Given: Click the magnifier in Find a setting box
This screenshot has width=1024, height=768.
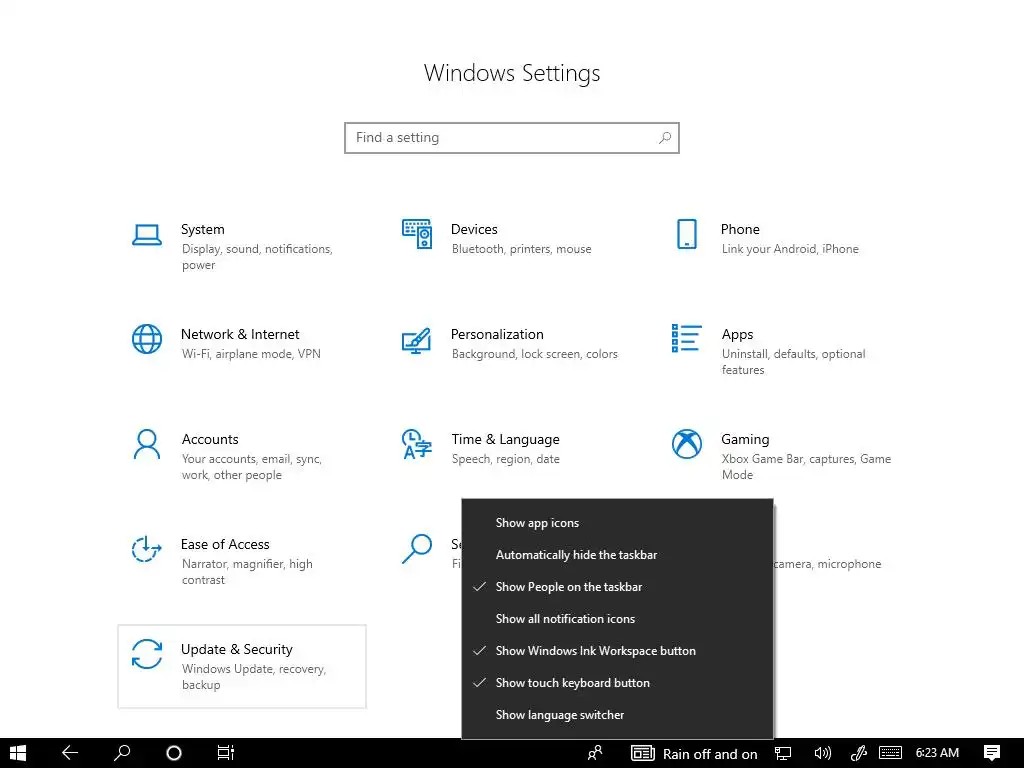Looking at the screenshot, I should [x=665, y=138].
